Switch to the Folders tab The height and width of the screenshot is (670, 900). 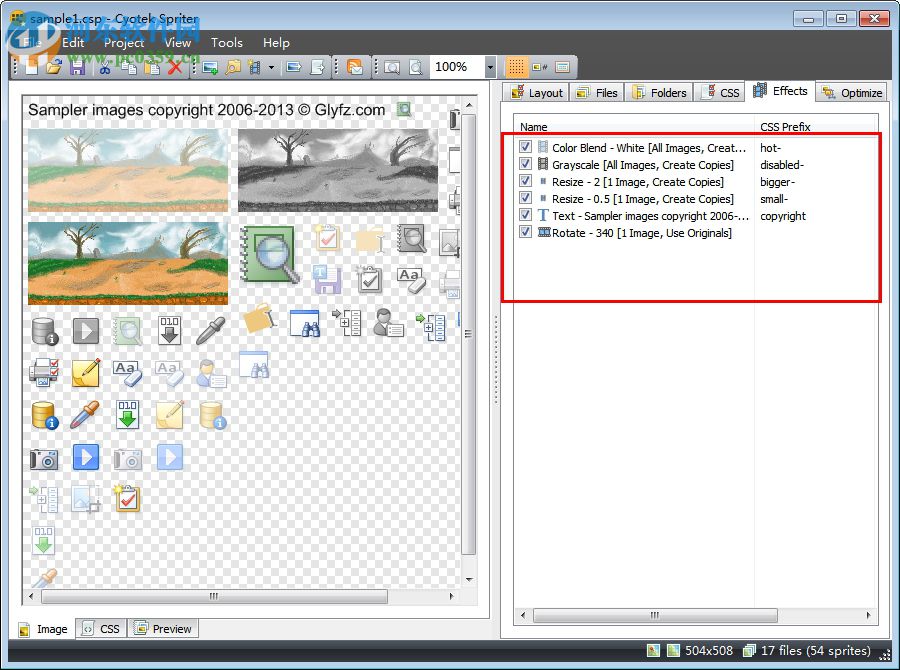coord(659,92)
